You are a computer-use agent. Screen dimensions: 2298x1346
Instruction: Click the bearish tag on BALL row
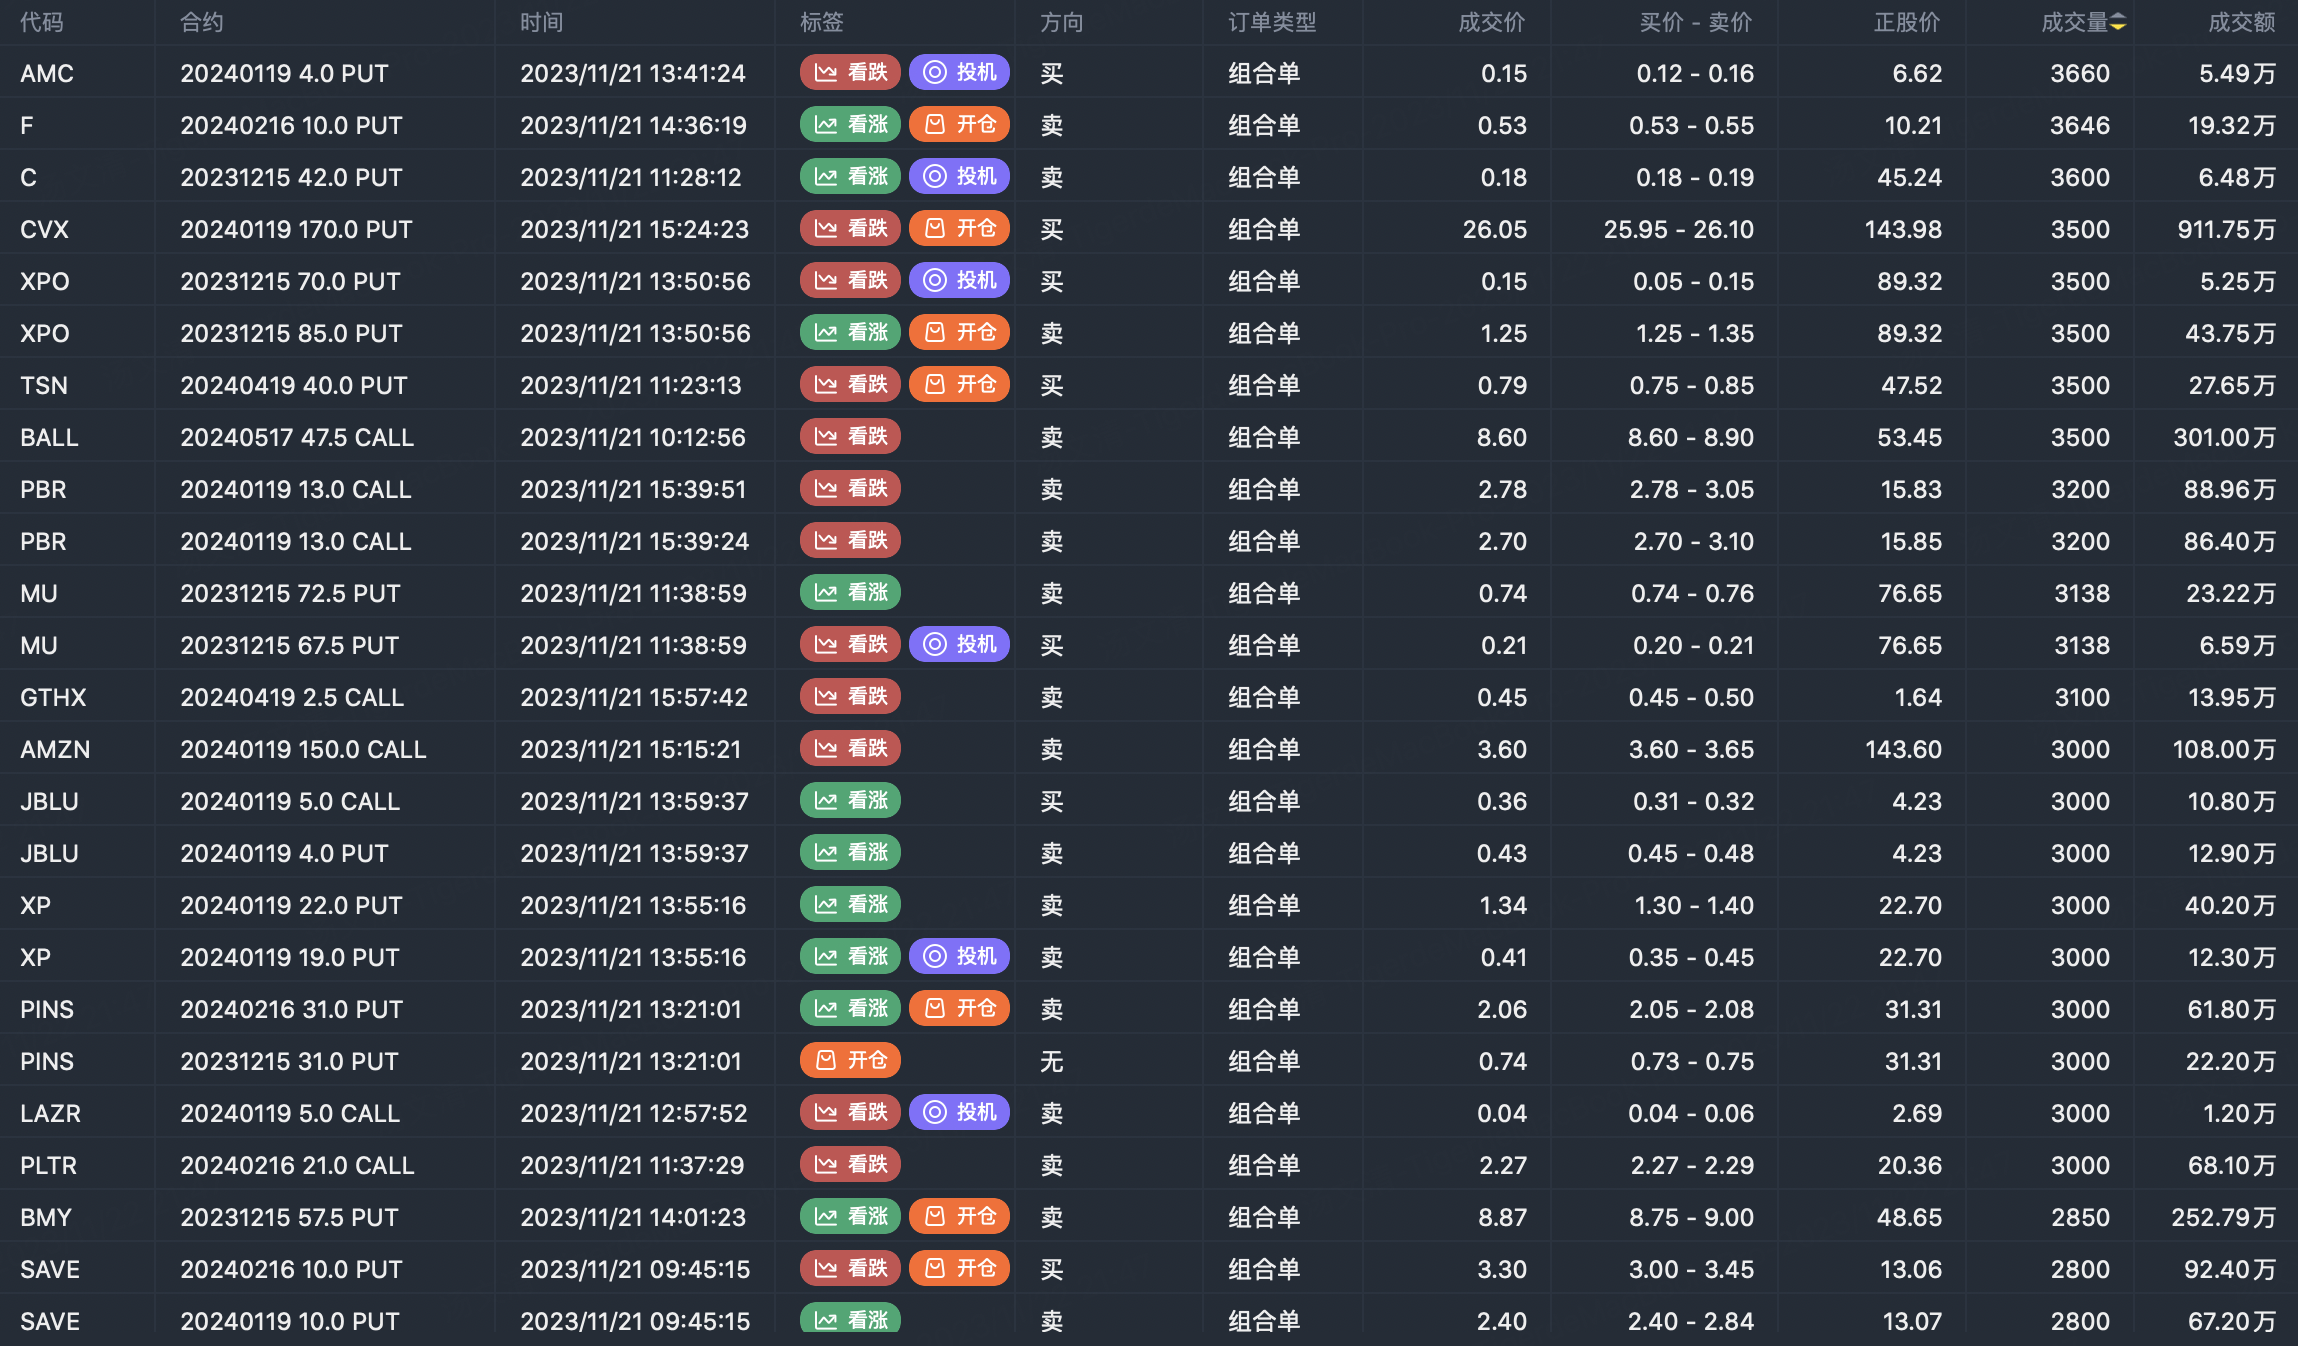point(850,437)
